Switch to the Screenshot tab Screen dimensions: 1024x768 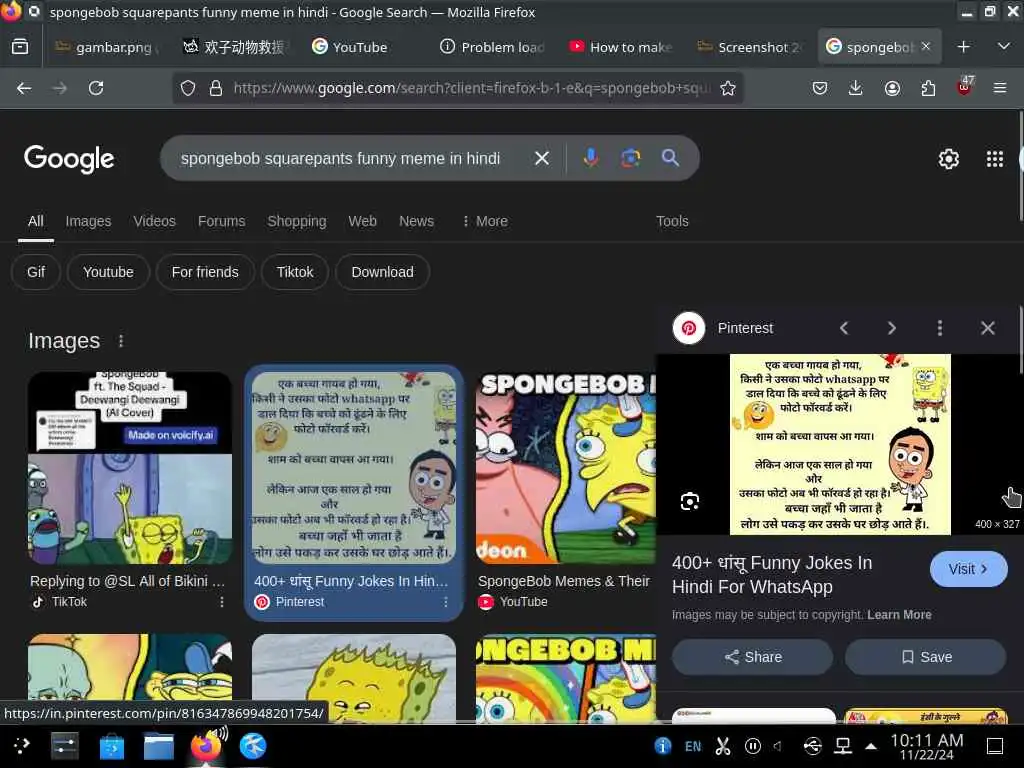click(x=748, y=47)
